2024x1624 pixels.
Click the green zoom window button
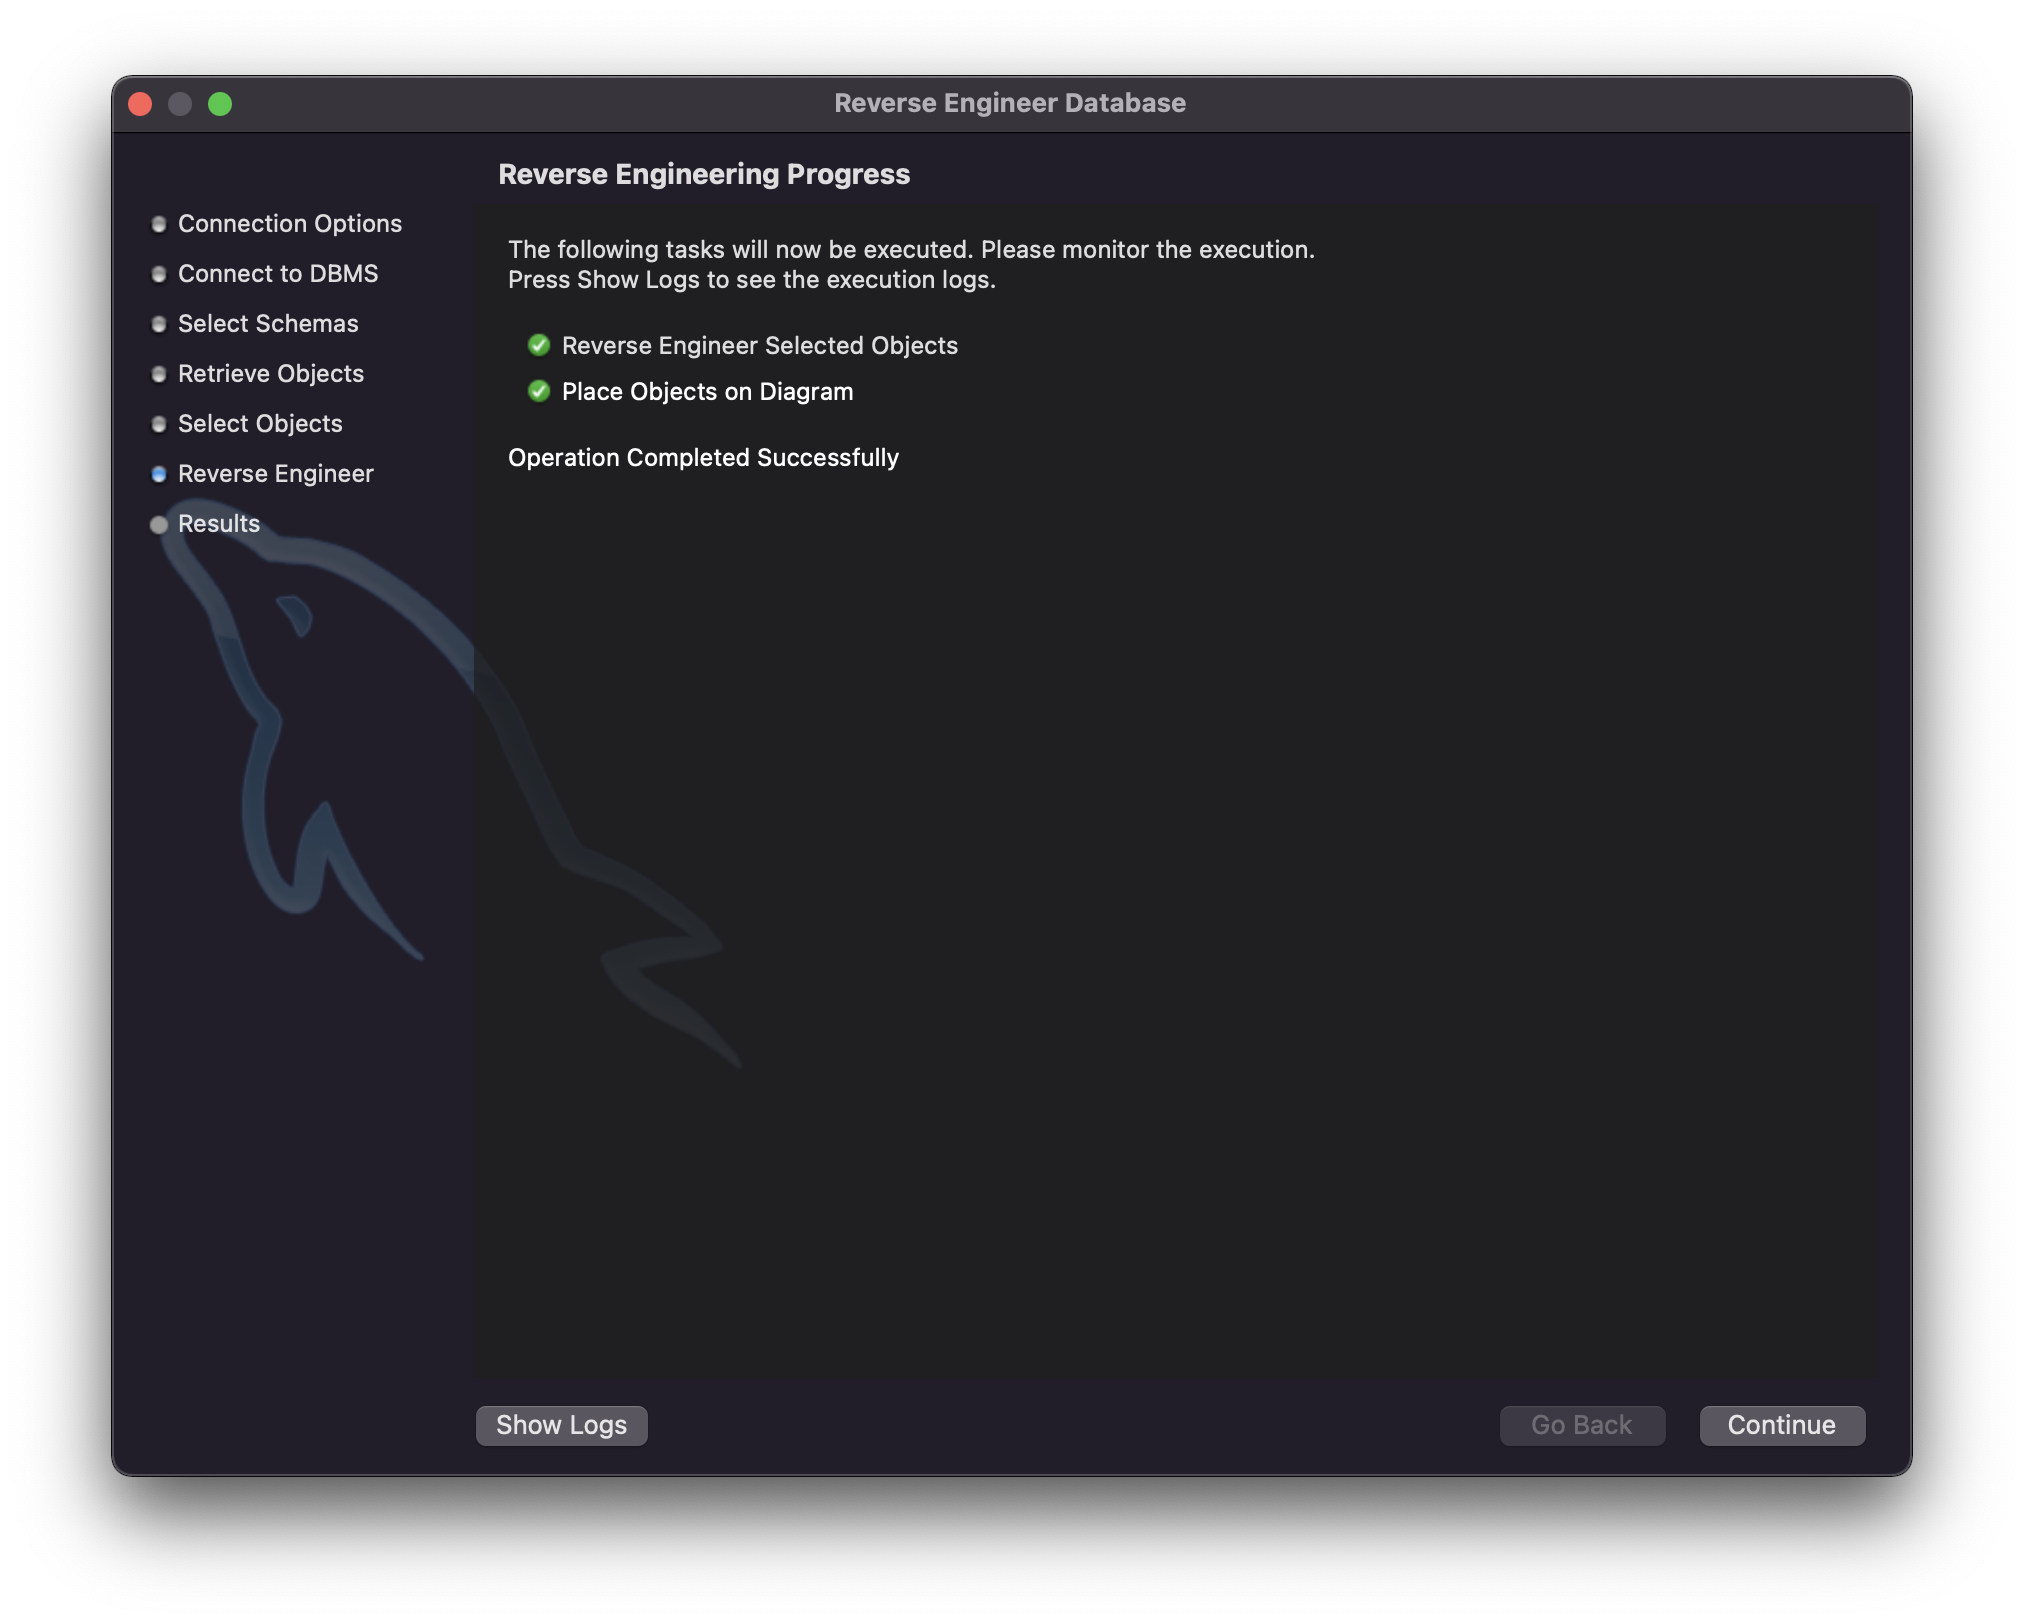220,104
